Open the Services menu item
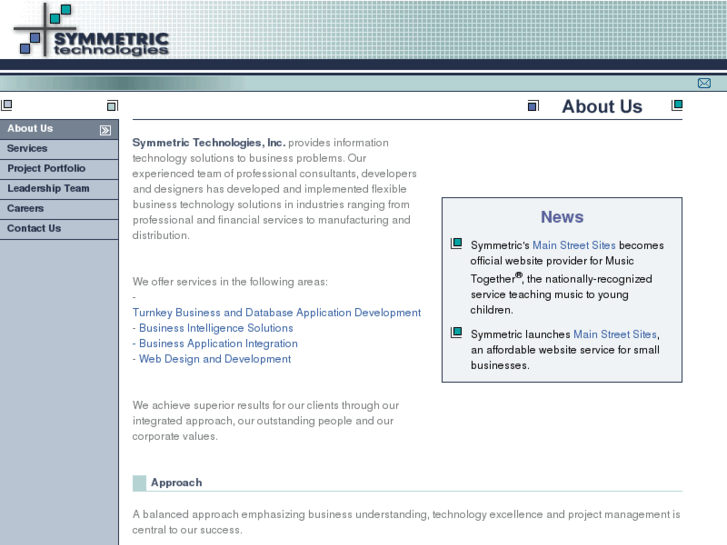Screen dimensions: 727x545 click(x=59, y=149)
